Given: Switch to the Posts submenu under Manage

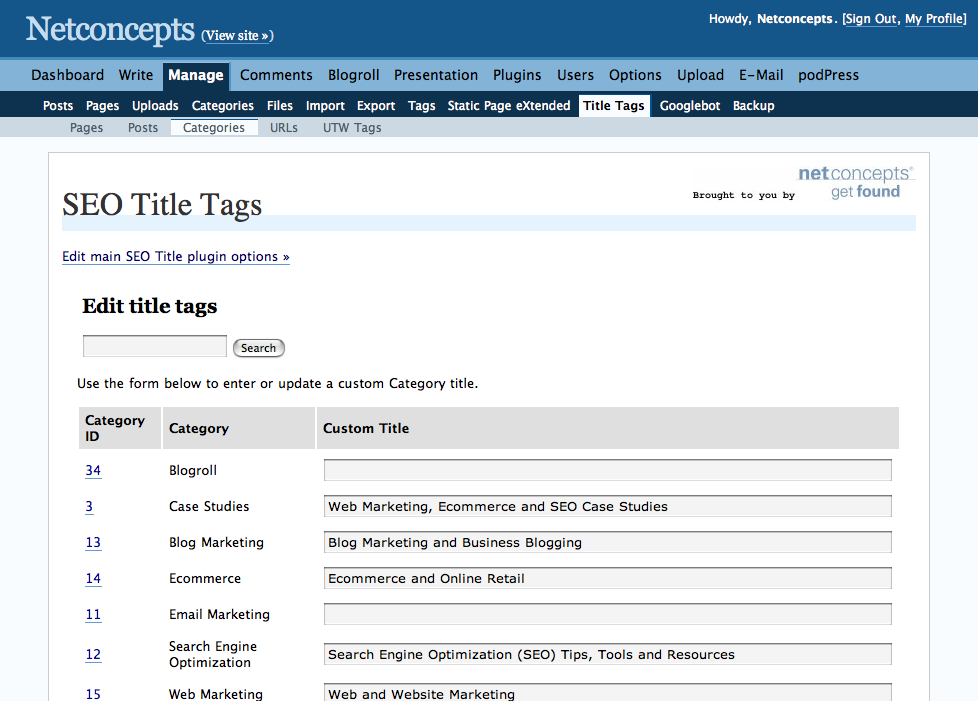Looking at the screenshot, I should click(x=58, y=106).
